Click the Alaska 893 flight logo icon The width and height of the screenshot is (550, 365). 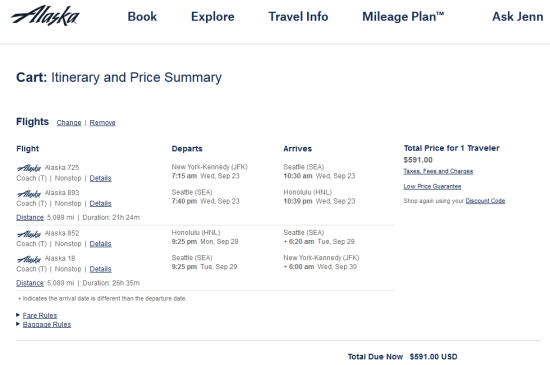click(29, 194)
